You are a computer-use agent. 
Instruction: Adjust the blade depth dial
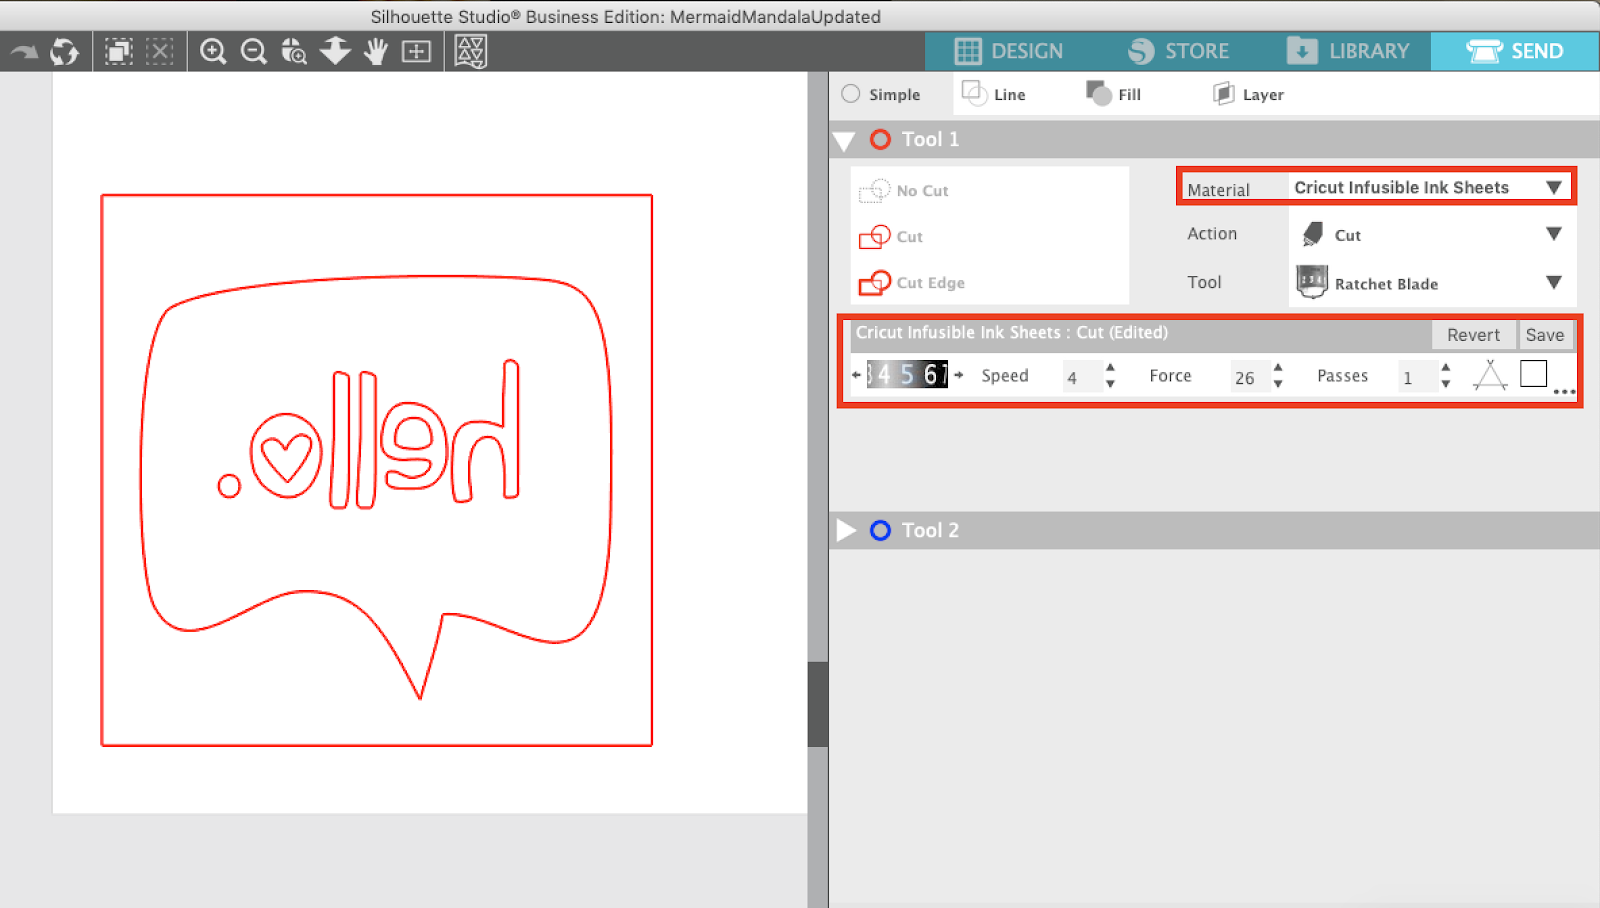907,374
